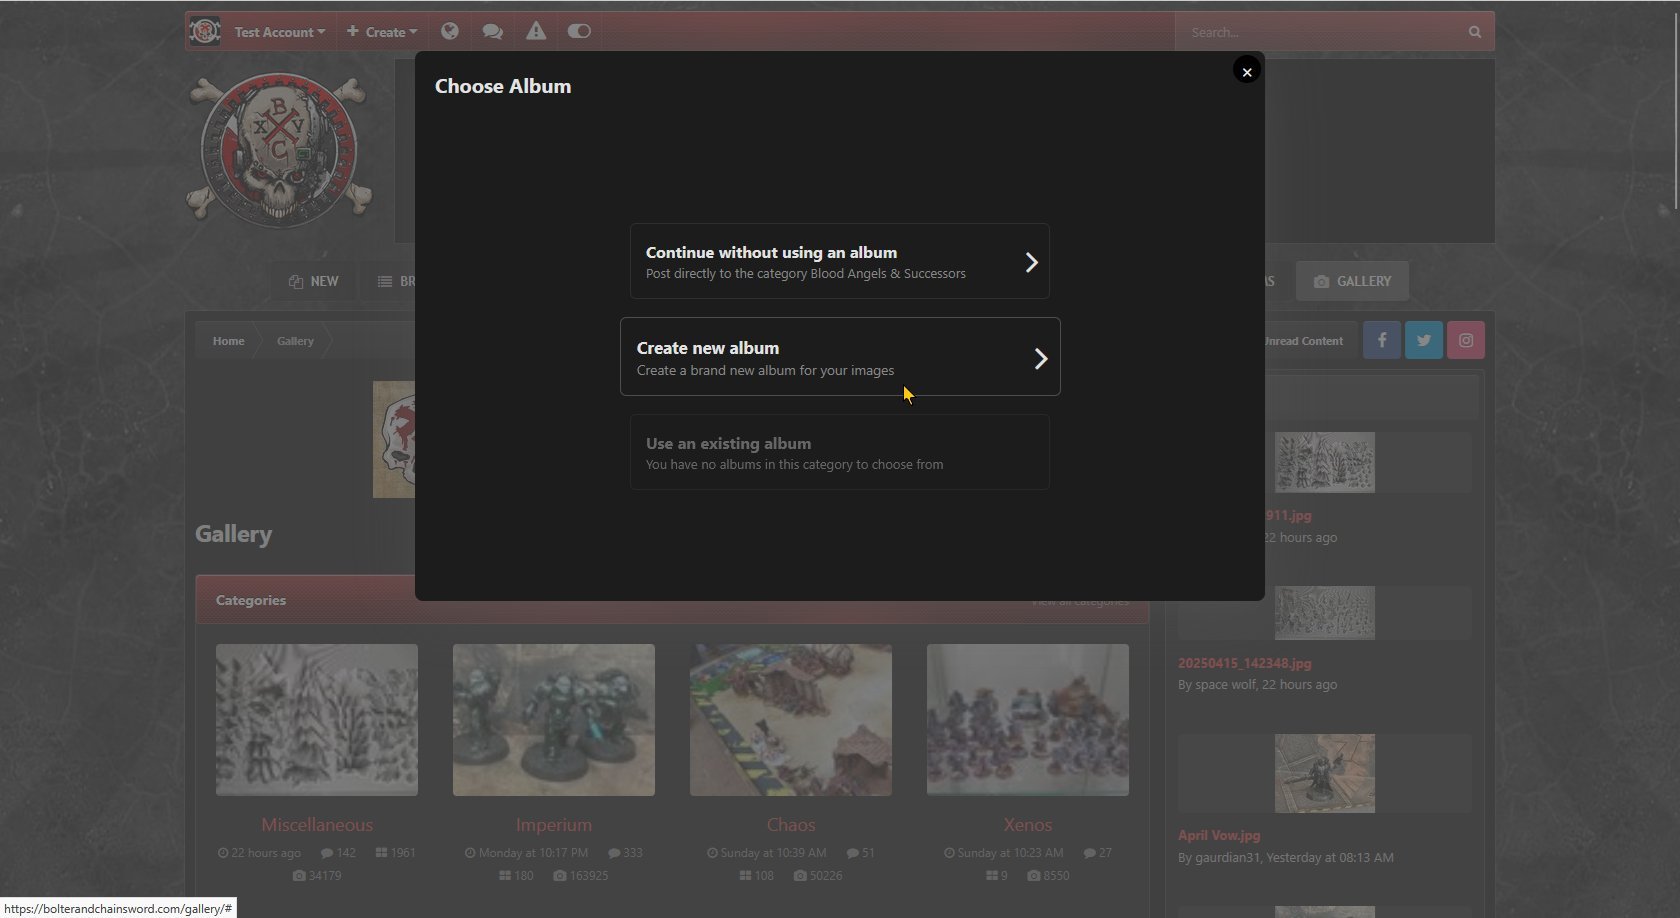Open the Twitter social link icon

tap(1423, 340)
